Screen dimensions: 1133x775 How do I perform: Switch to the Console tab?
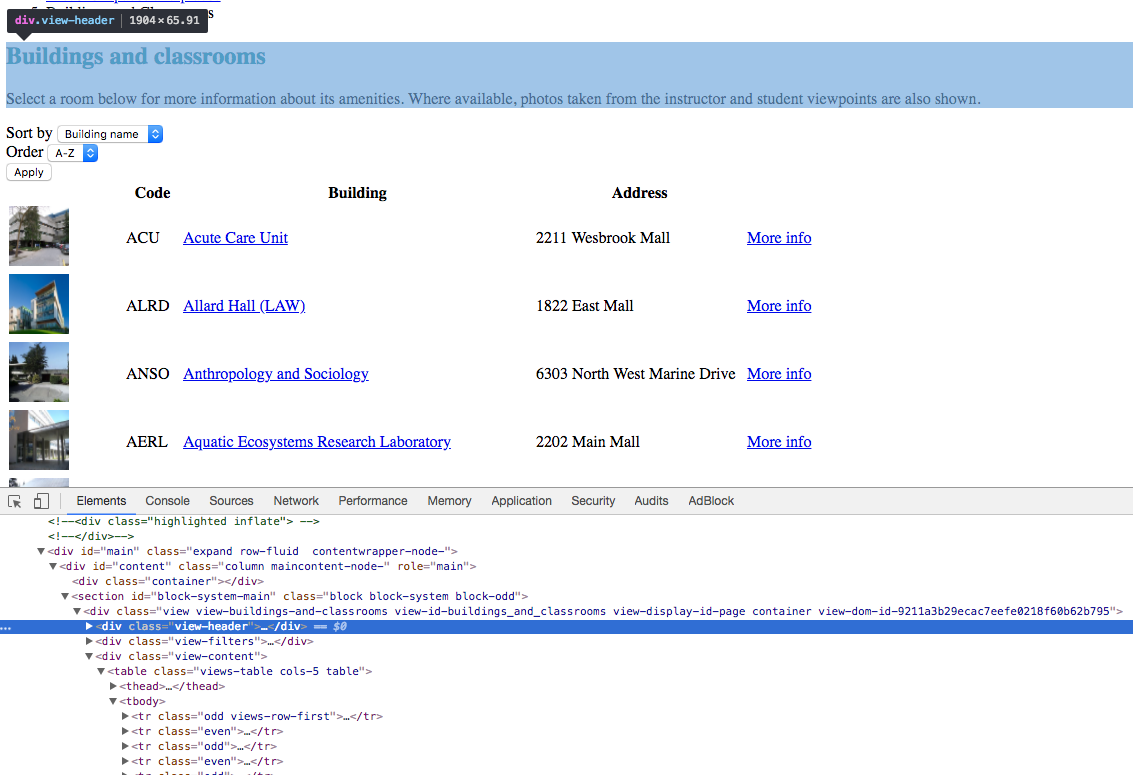pos(167,501)
